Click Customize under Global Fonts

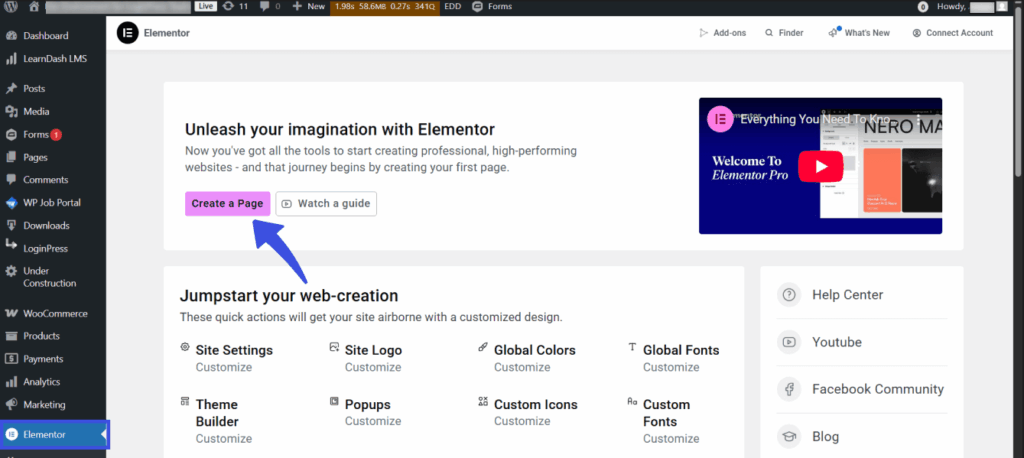(x=671, y=367)
